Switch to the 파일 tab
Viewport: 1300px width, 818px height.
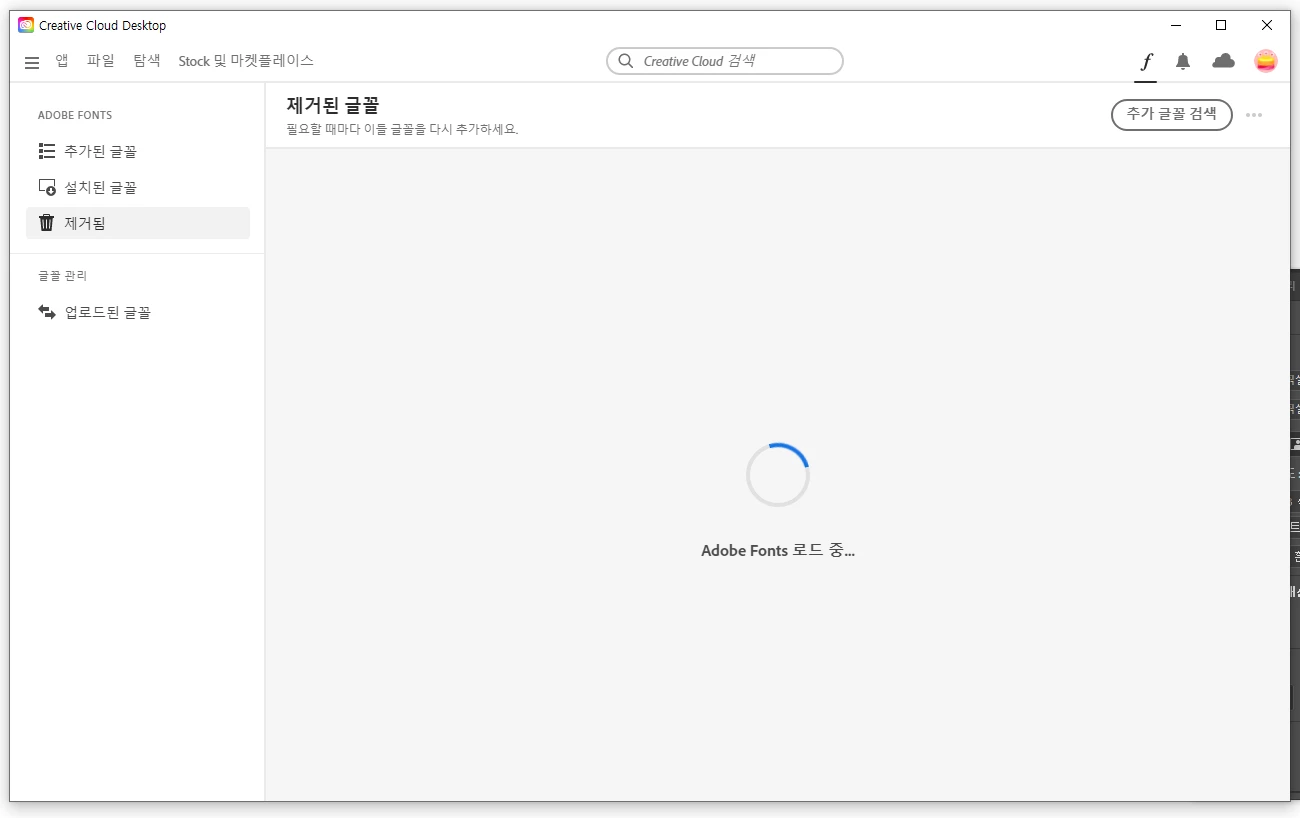point(101,61)
